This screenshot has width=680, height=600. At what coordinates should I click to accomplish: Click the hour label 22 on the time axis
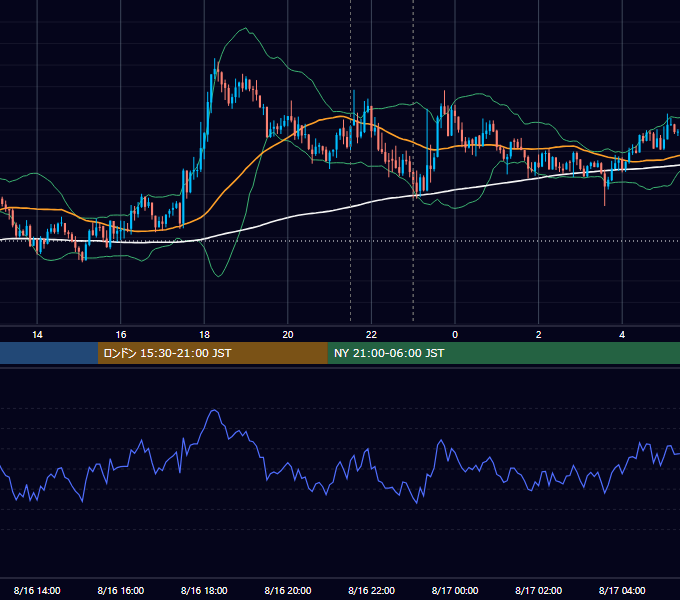[x=371, y=335]
